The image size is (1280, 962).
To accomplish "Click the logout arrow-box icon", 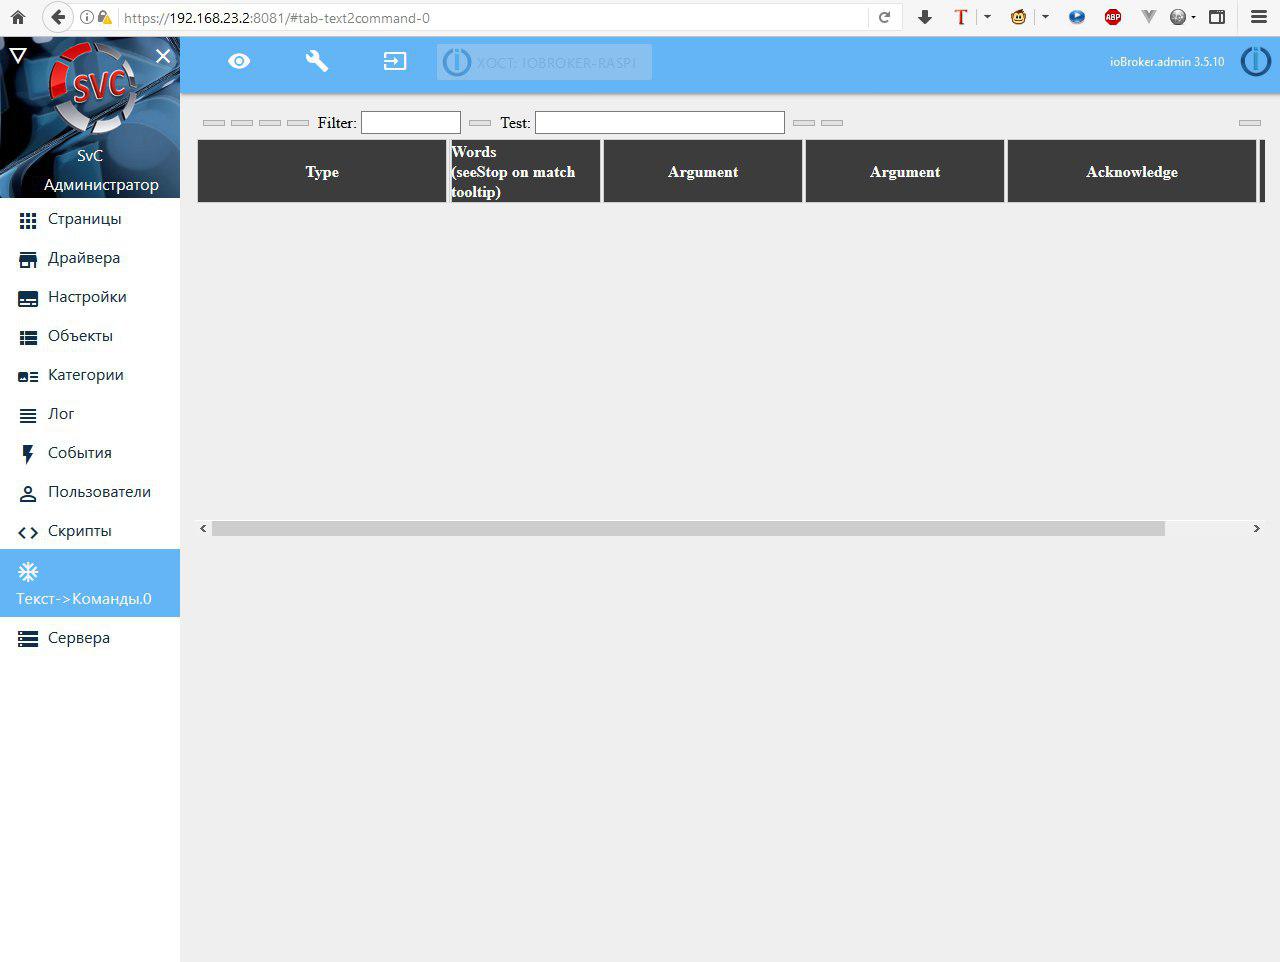I will click(x=395, y=62).
